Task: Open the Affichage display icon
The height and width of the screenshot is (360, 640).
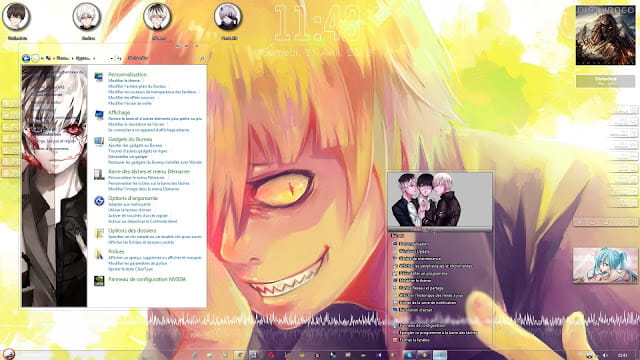Action: tap(99, 115)
